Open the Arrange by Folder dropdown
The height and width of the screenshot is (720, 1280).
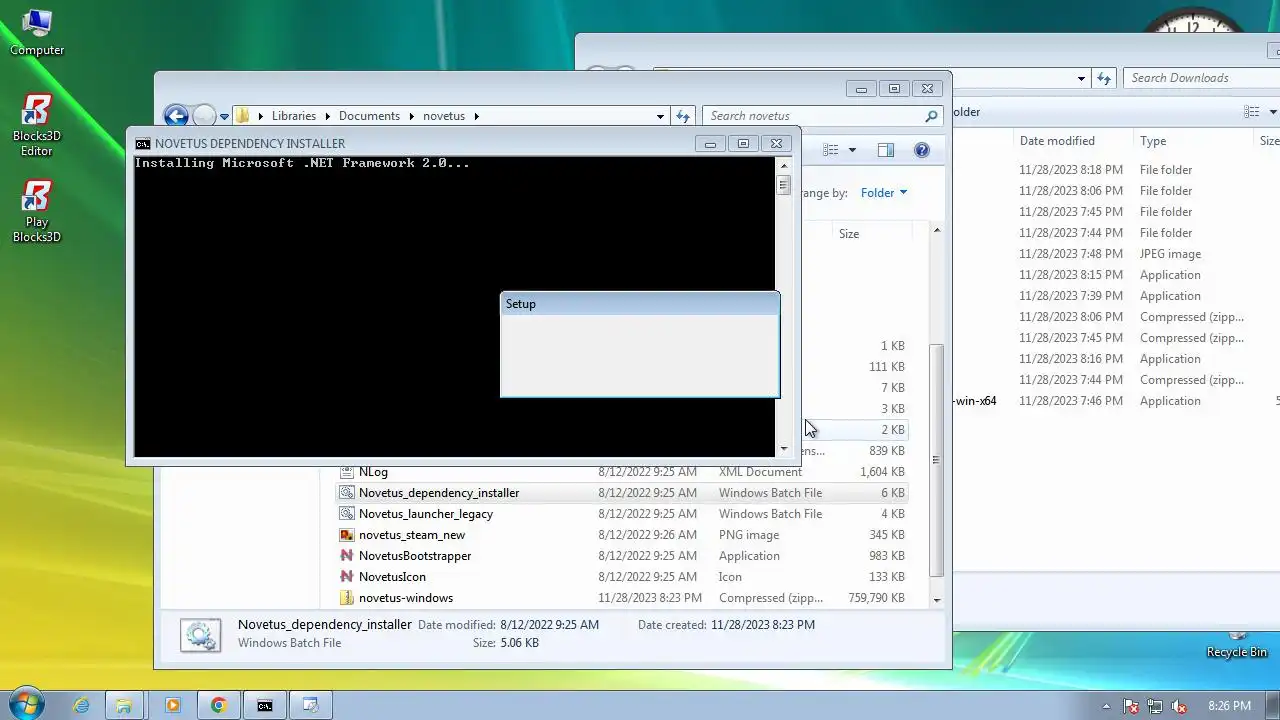884,193
